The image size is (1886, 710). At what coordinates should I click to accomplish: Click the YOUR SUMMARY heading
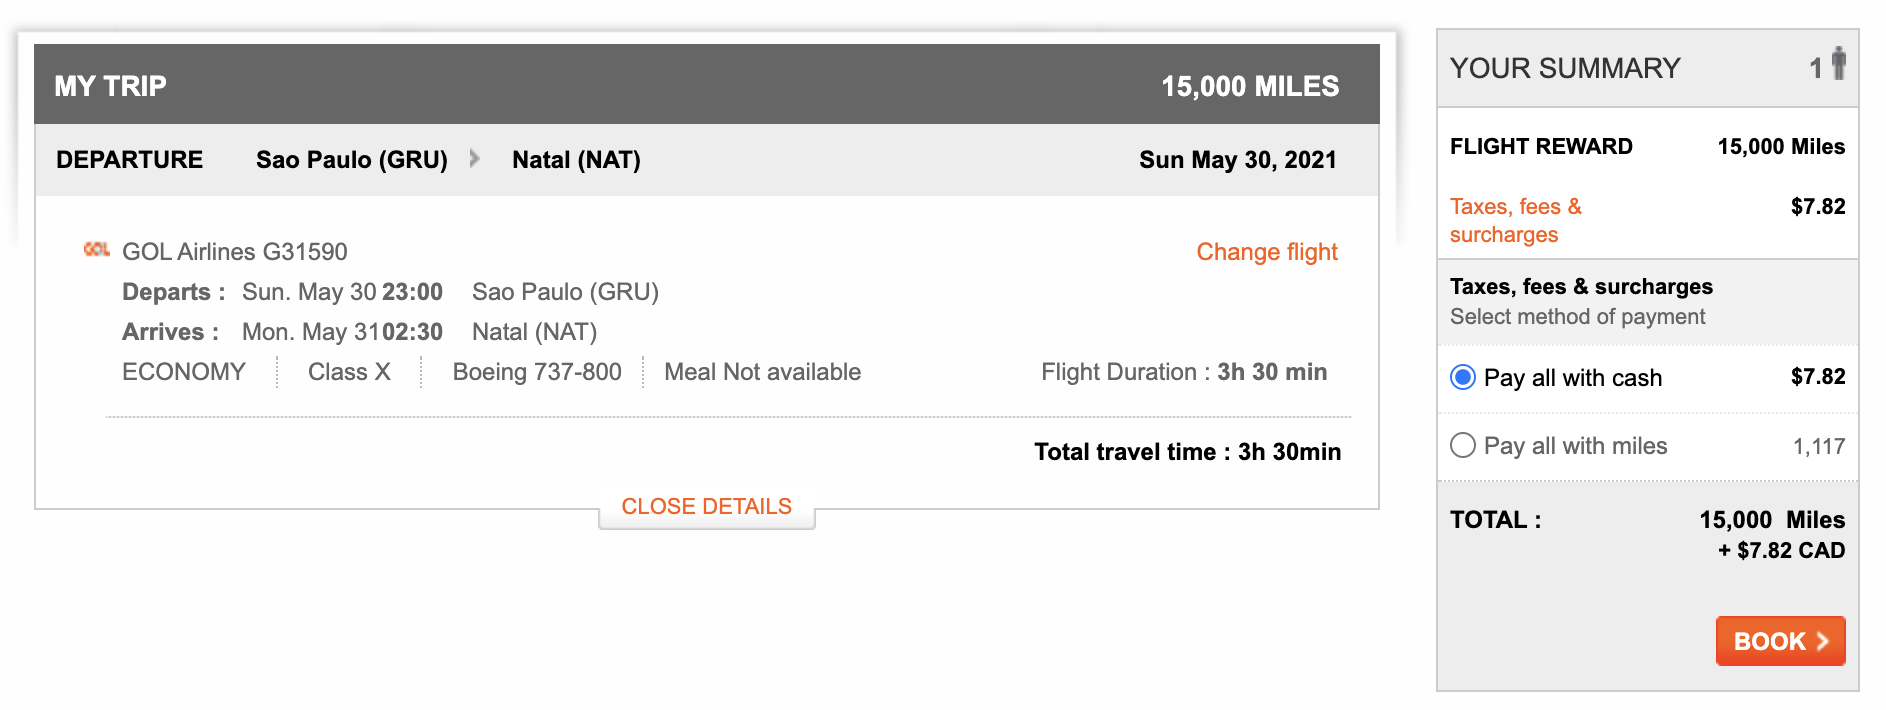click(x=1565, y=68)
